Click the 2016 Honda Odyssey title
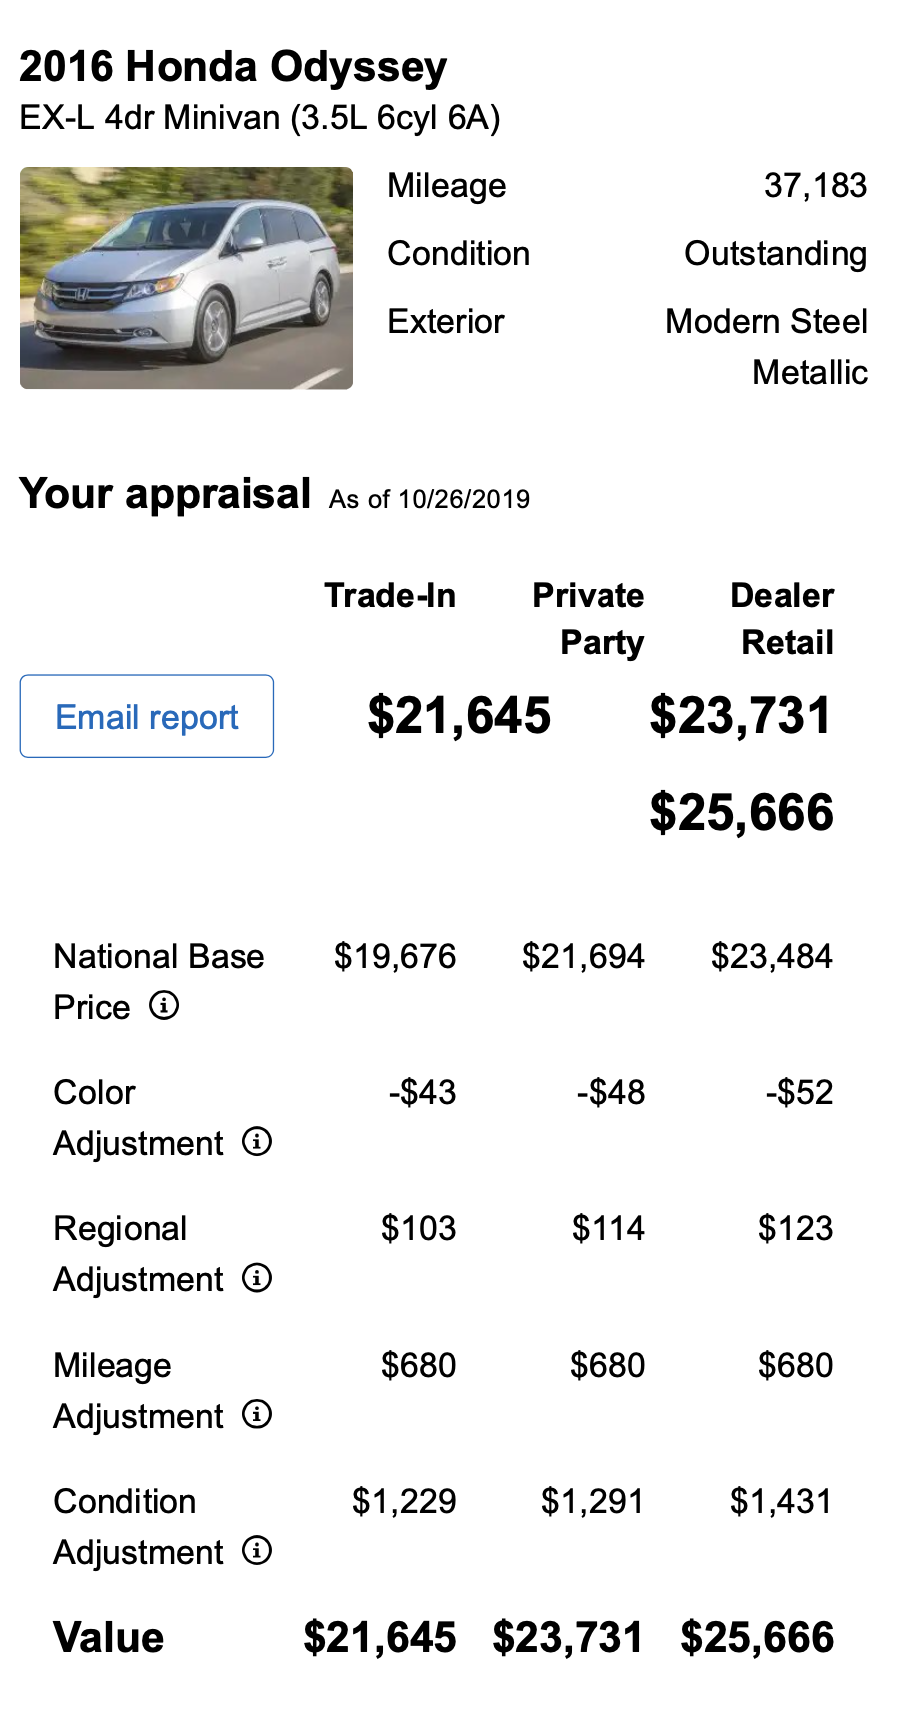The image size is (900, 1712). pyautogui.click(x=233, y=67)
